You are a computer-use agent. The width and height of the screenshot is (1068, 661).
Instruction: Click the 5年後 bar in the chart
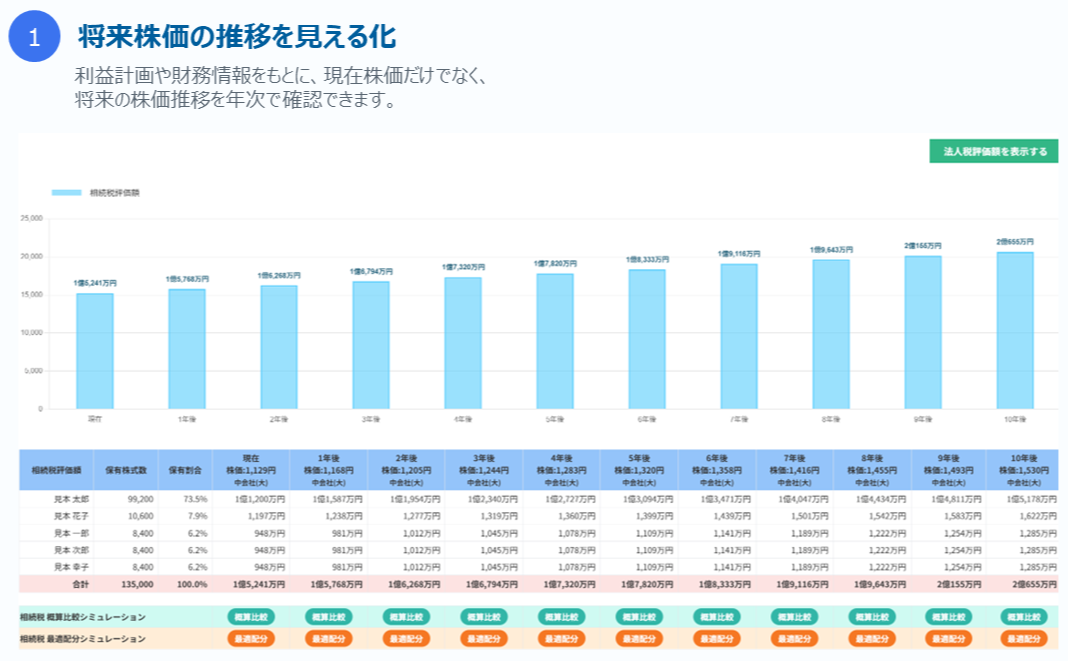[555, 341]
